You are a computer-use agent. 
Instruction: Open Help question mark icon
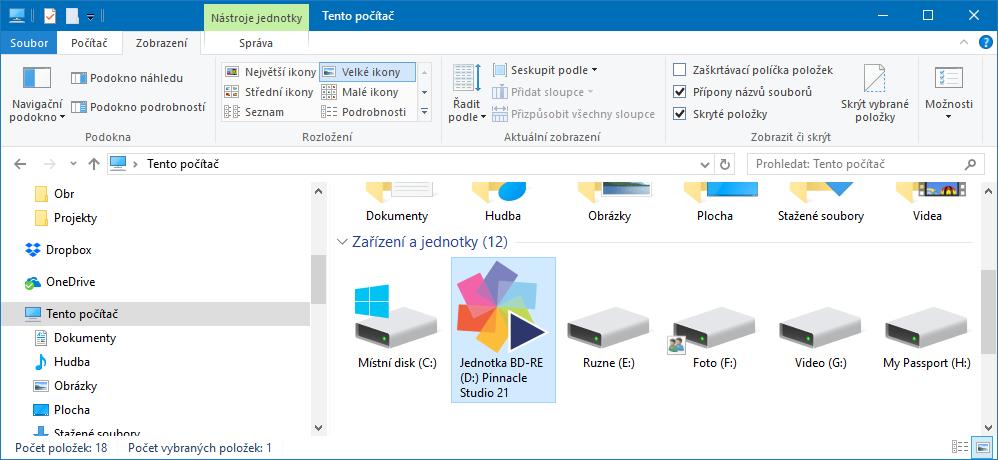(984, 43)
